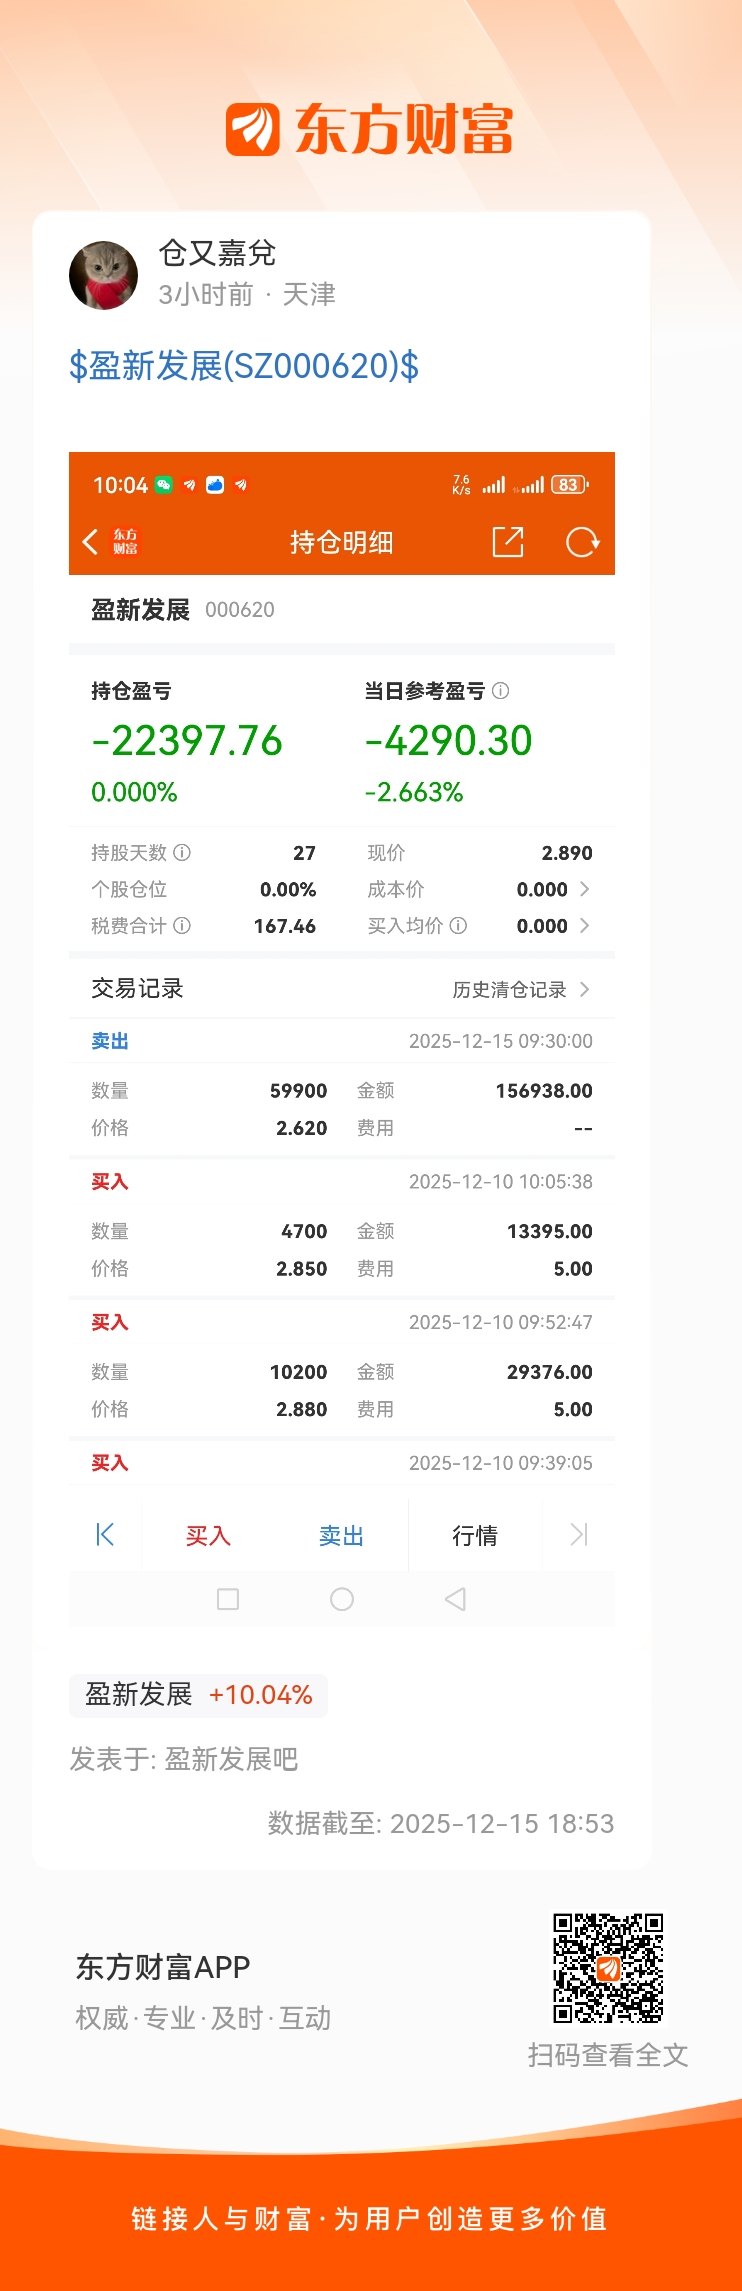Tap the info icon beside 税费合计

(182, 926)
